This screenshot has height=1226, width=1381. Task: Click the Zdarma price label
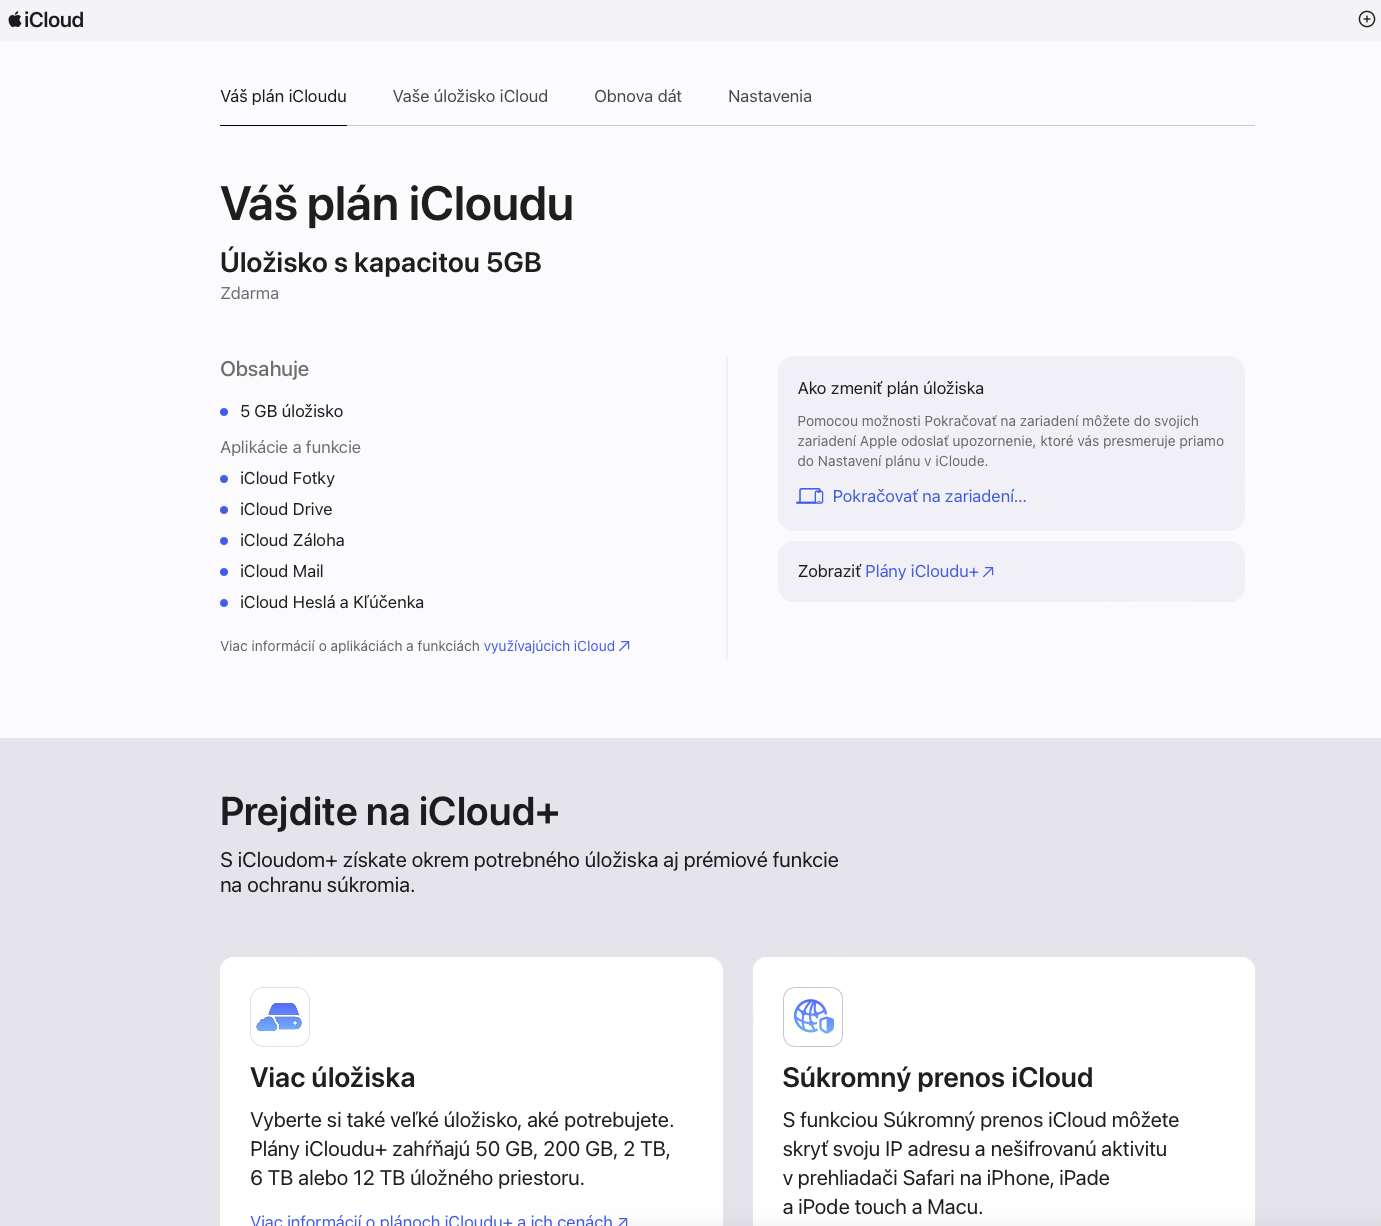249,293
